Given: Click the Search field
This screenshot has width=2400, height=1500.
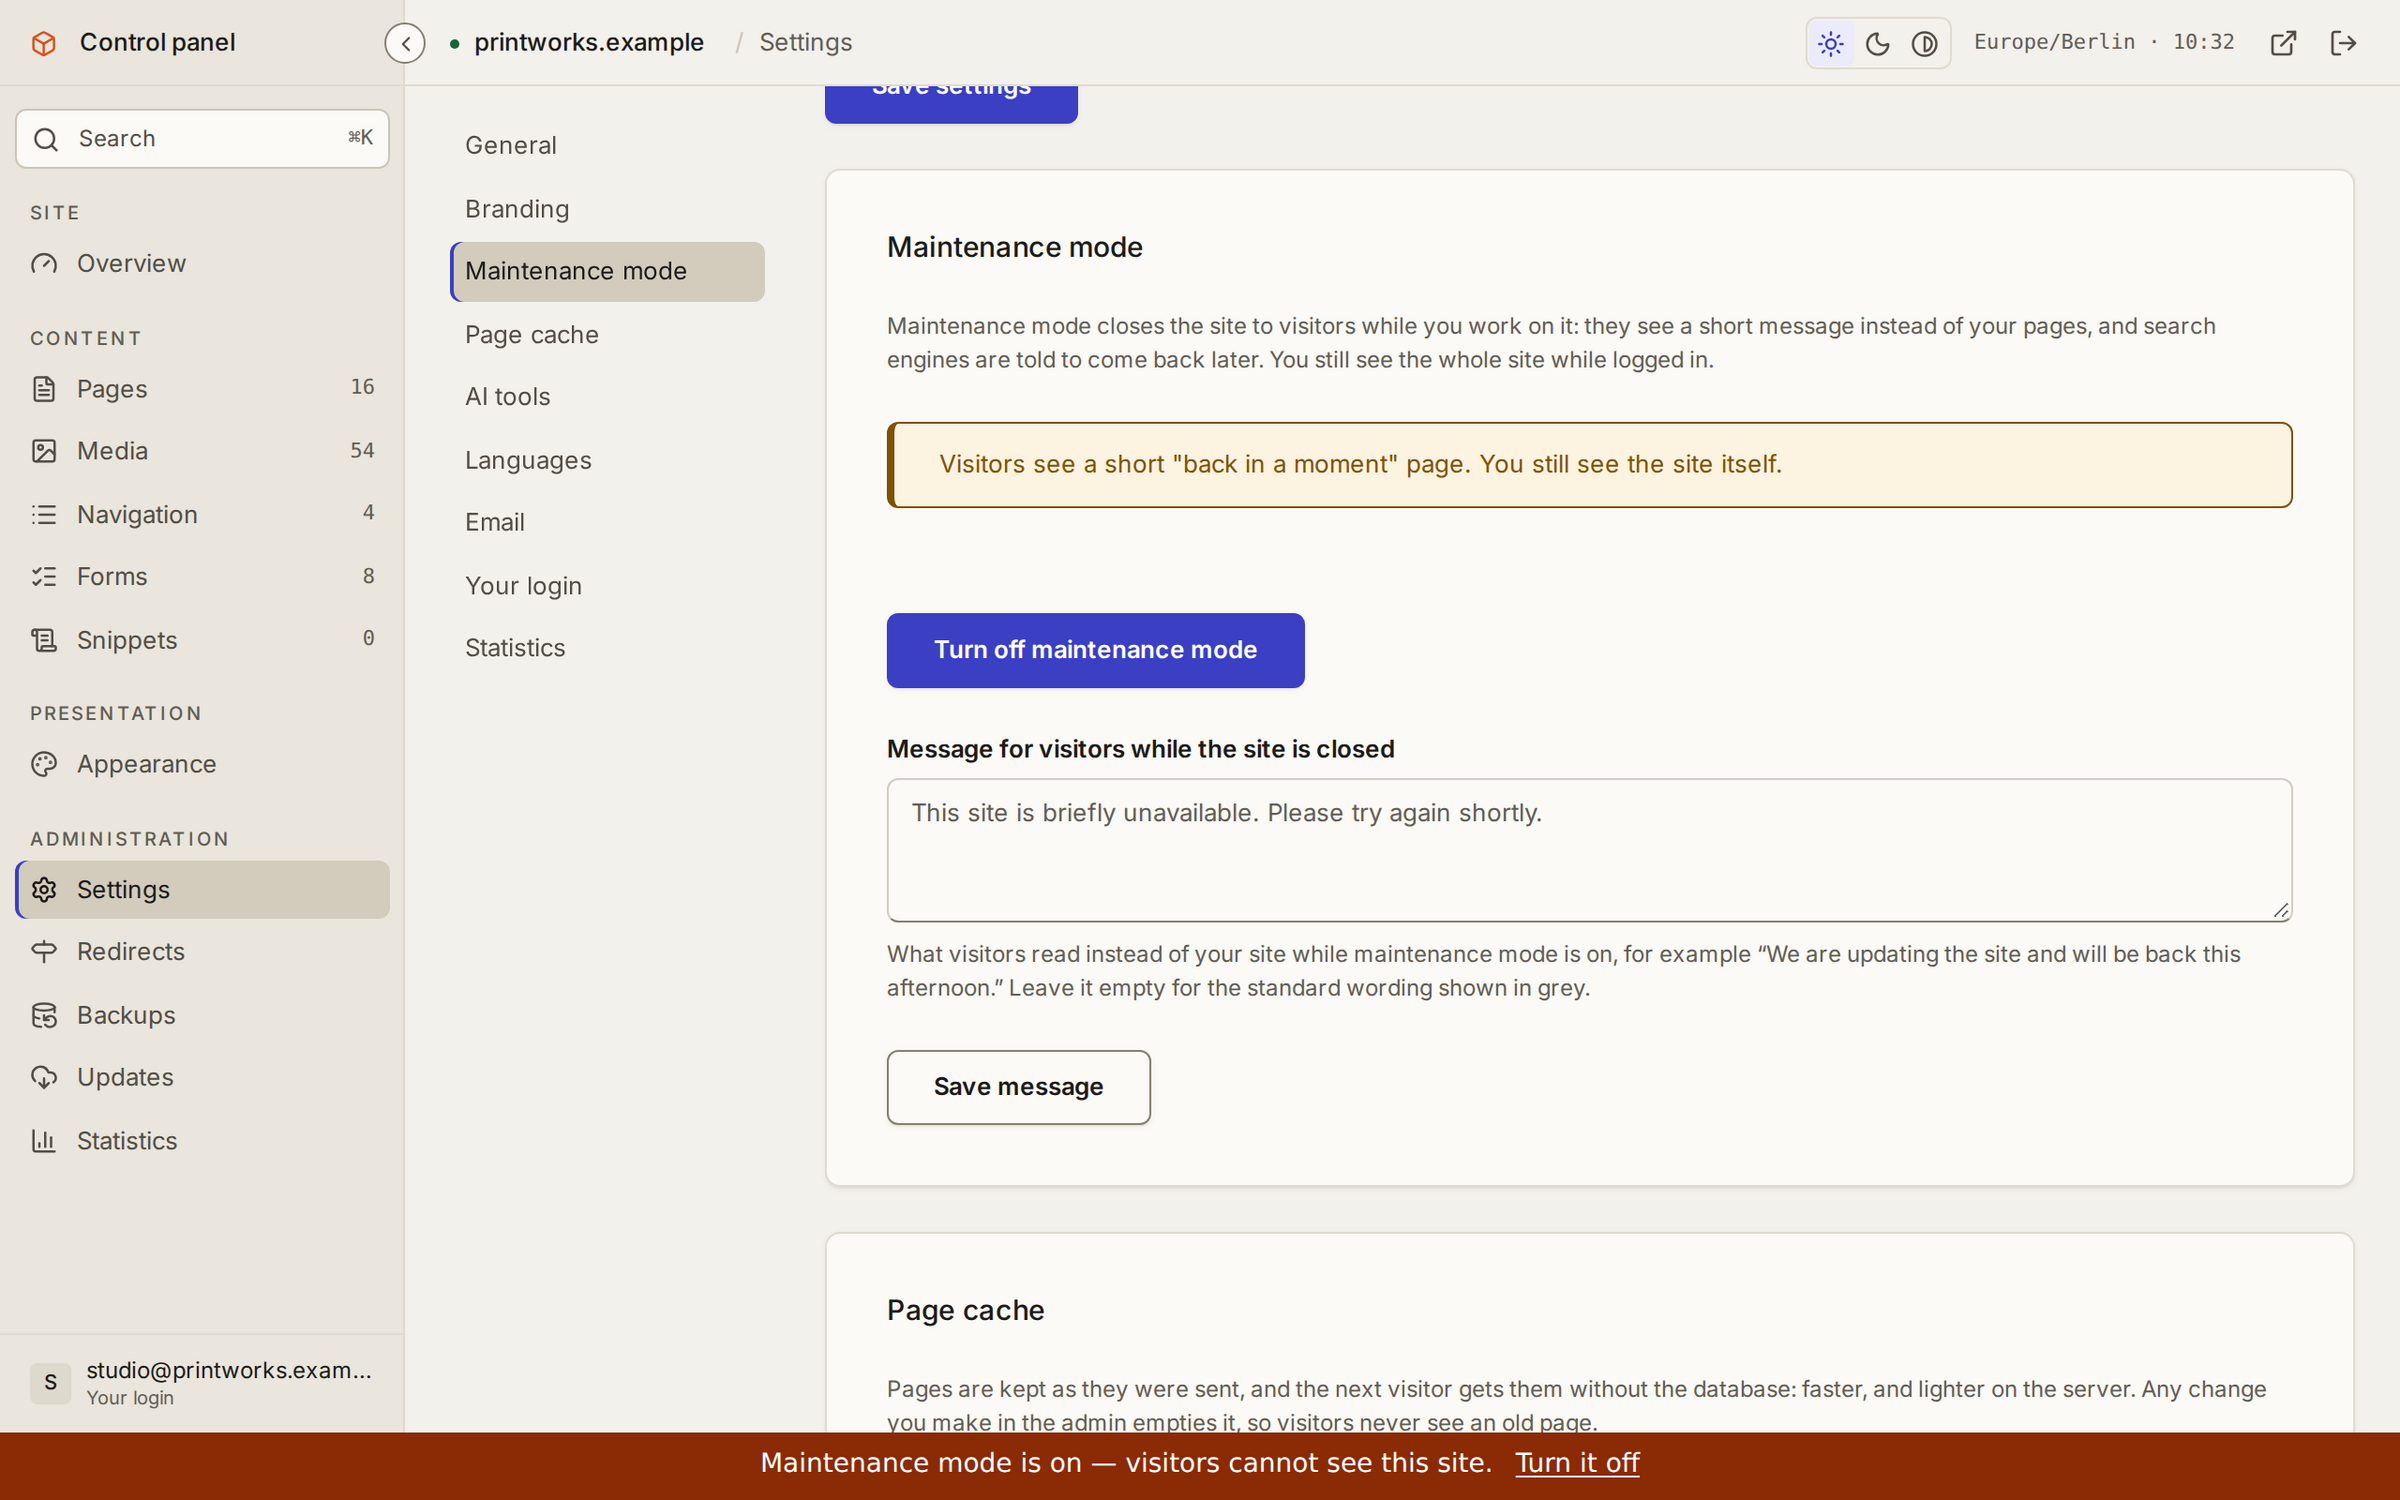Looking at the screenshot, I should (x=203, y=139).
